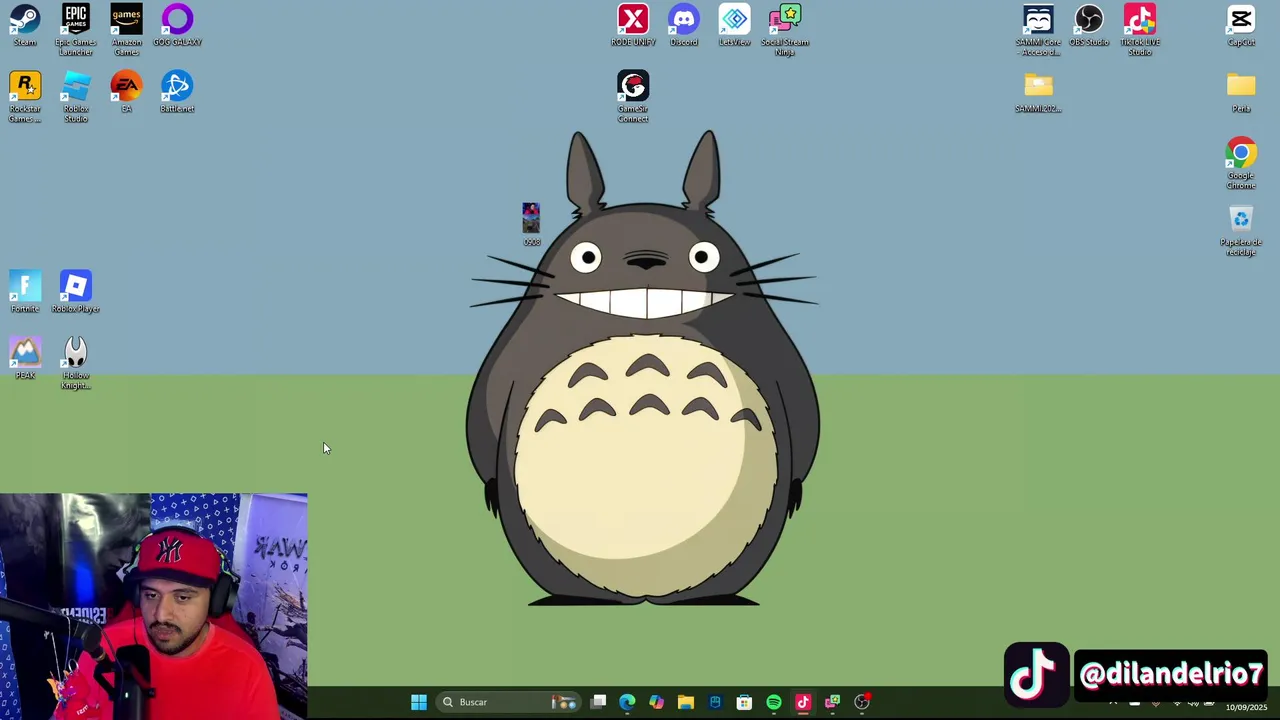This screenshot has width=1280, height=720.
Task: Select the CapCut shortcut
Action: [x=1241, y=26]
